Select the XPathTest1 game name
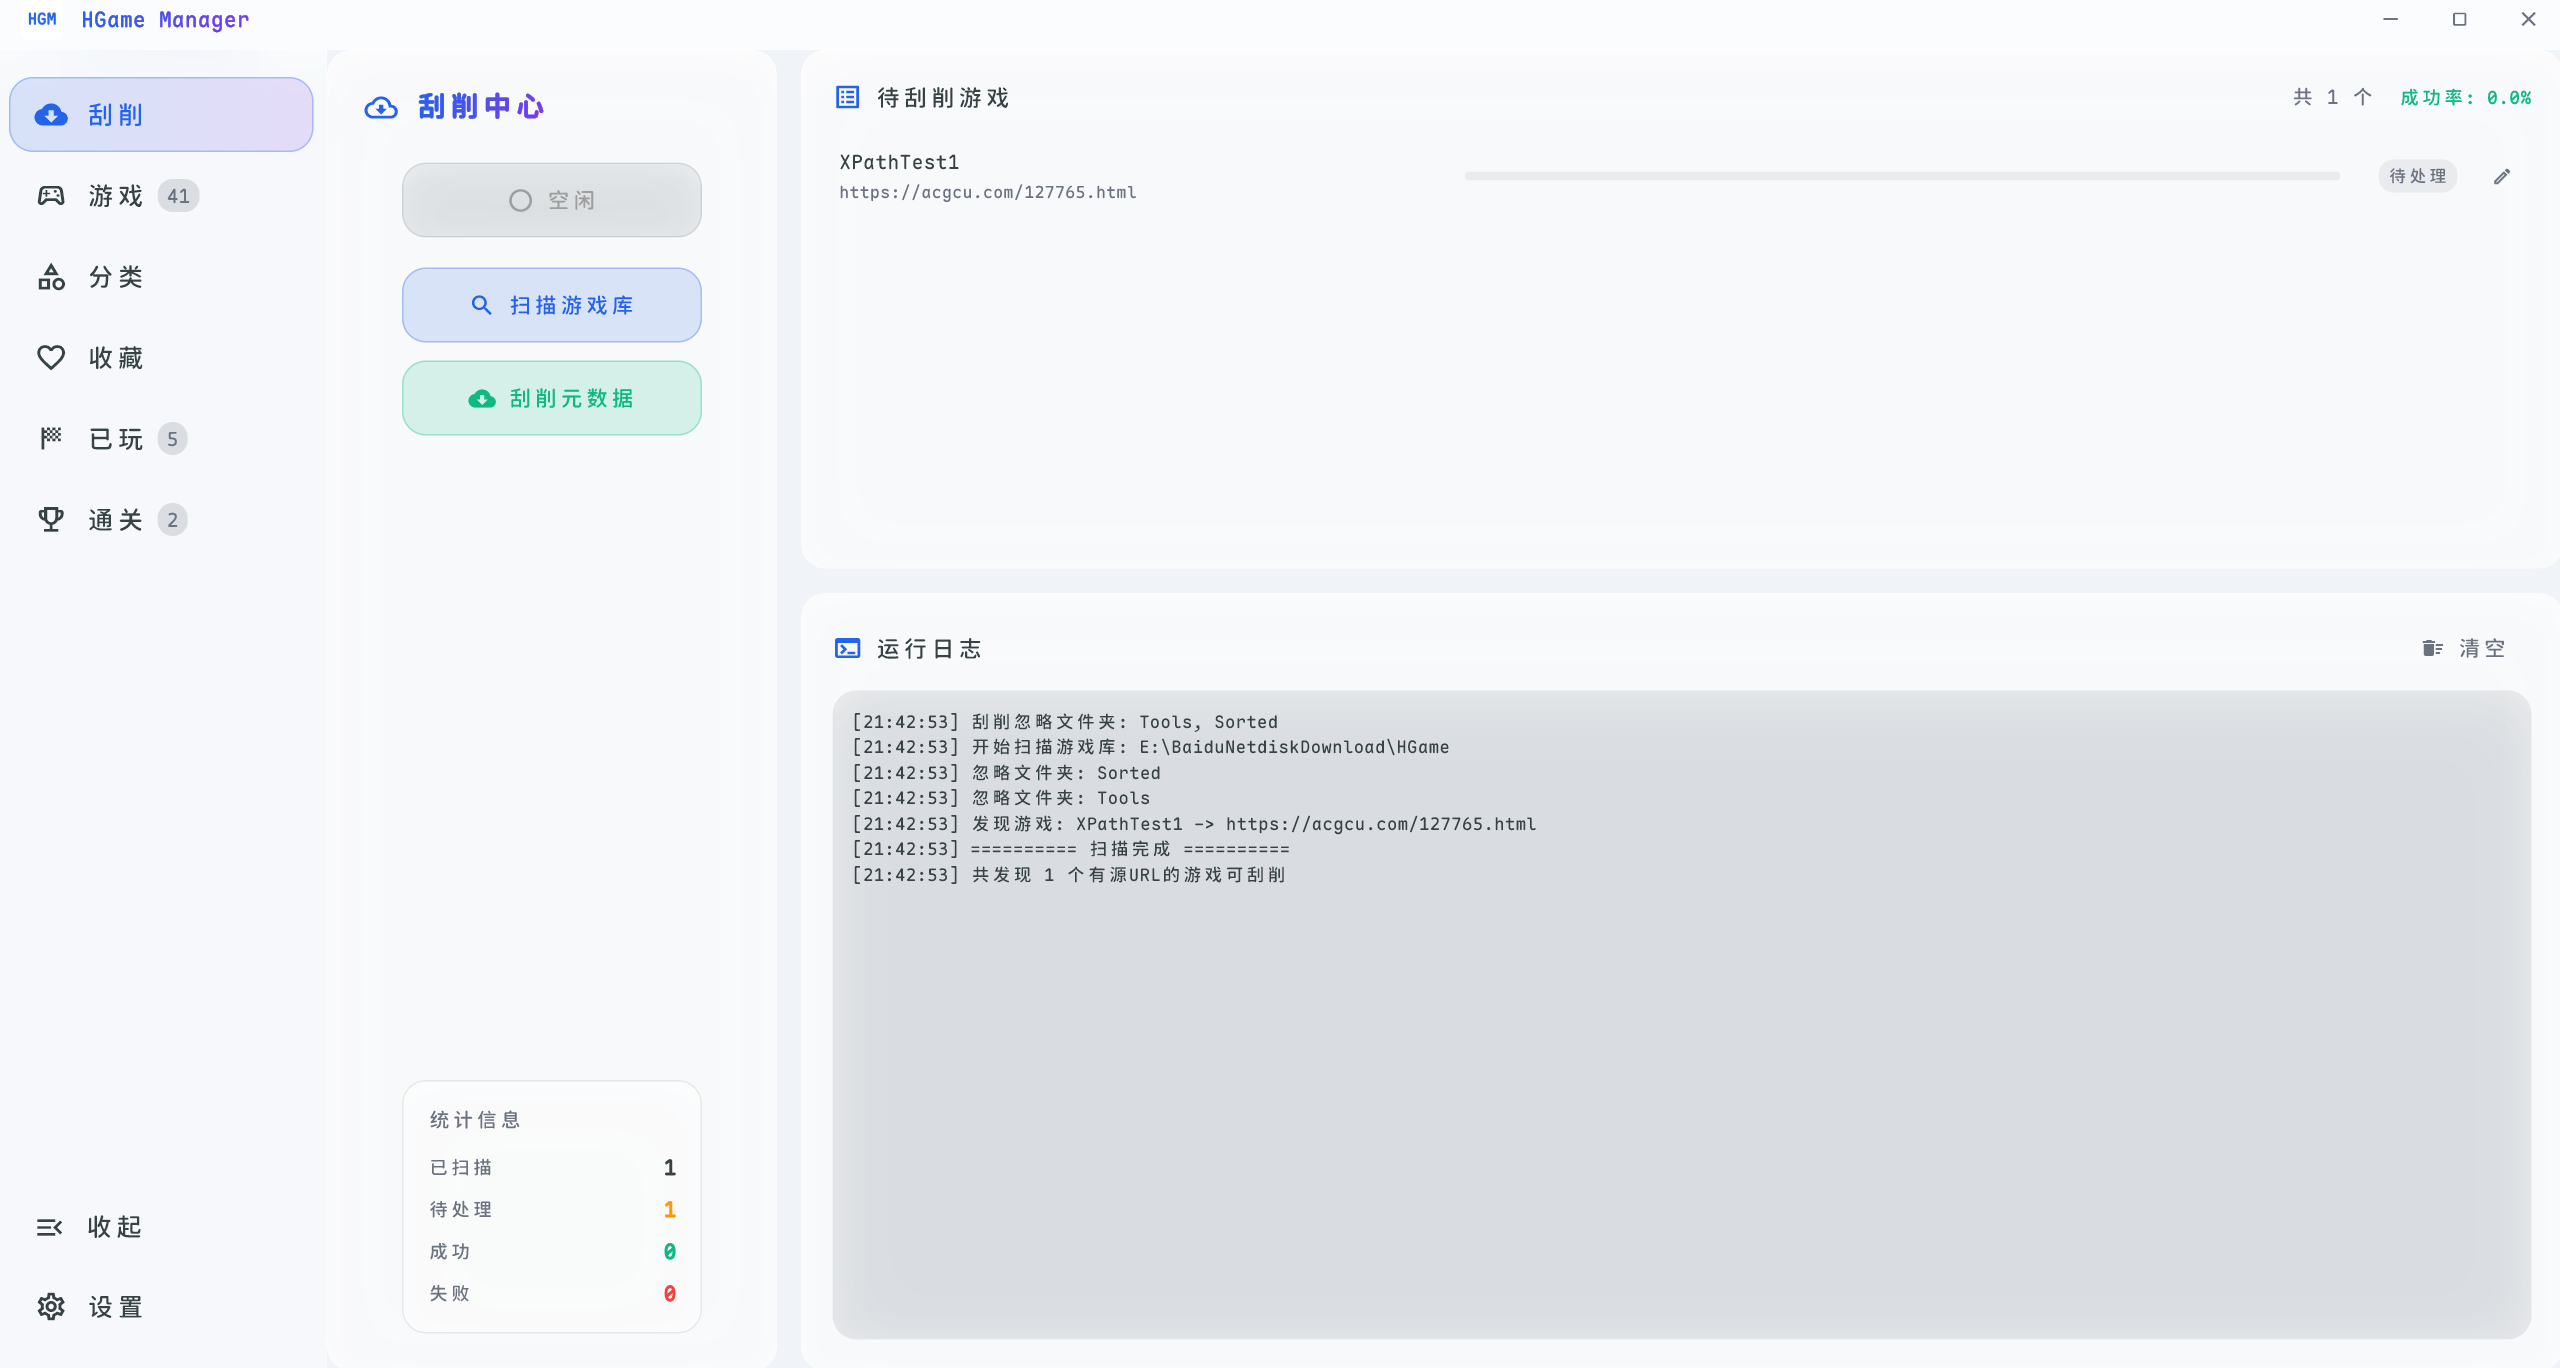Image resolution: width=2560 pixels, height=1368 pixels. point(899,162)
